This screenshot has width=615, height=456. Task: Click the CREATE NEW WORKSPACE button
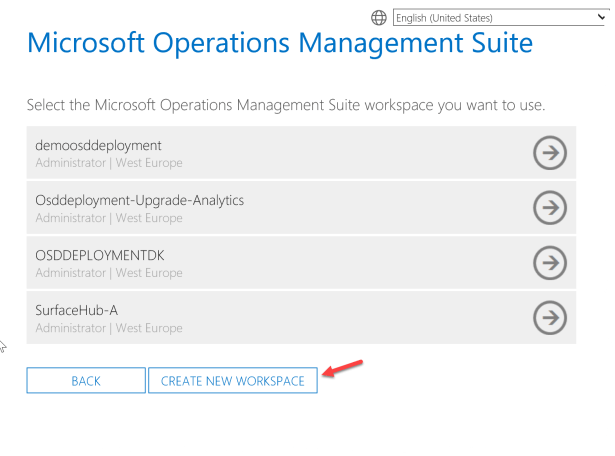(233, 381)
